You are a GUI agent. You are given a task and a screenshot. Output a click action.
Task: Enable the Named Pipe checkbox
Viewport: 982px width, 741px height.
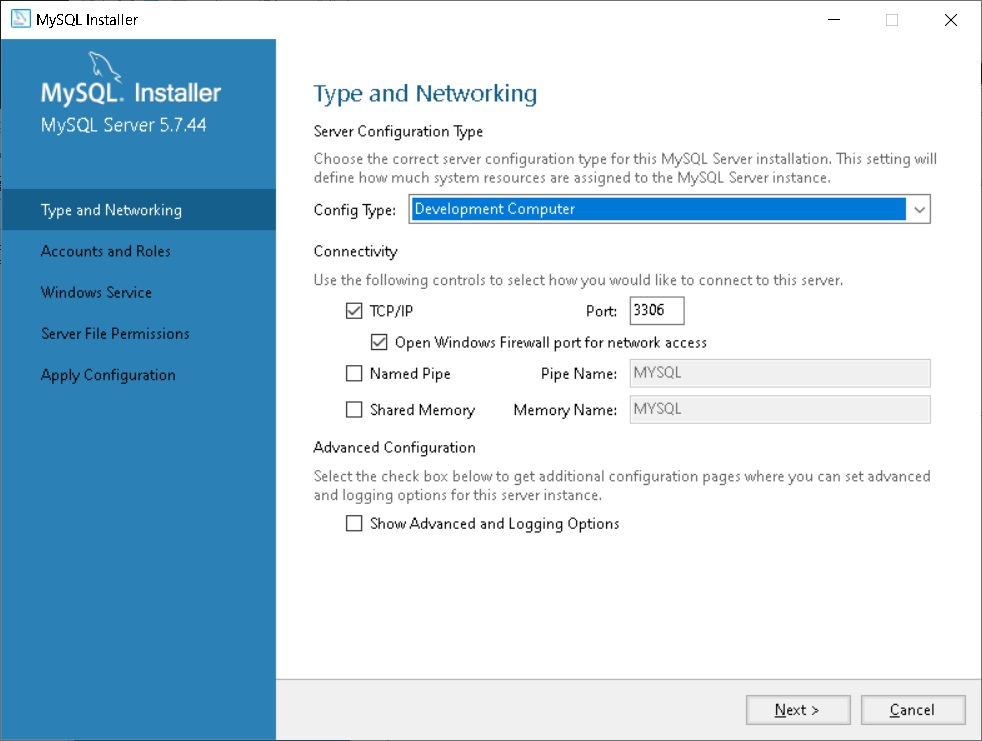(x=354, y=373)
